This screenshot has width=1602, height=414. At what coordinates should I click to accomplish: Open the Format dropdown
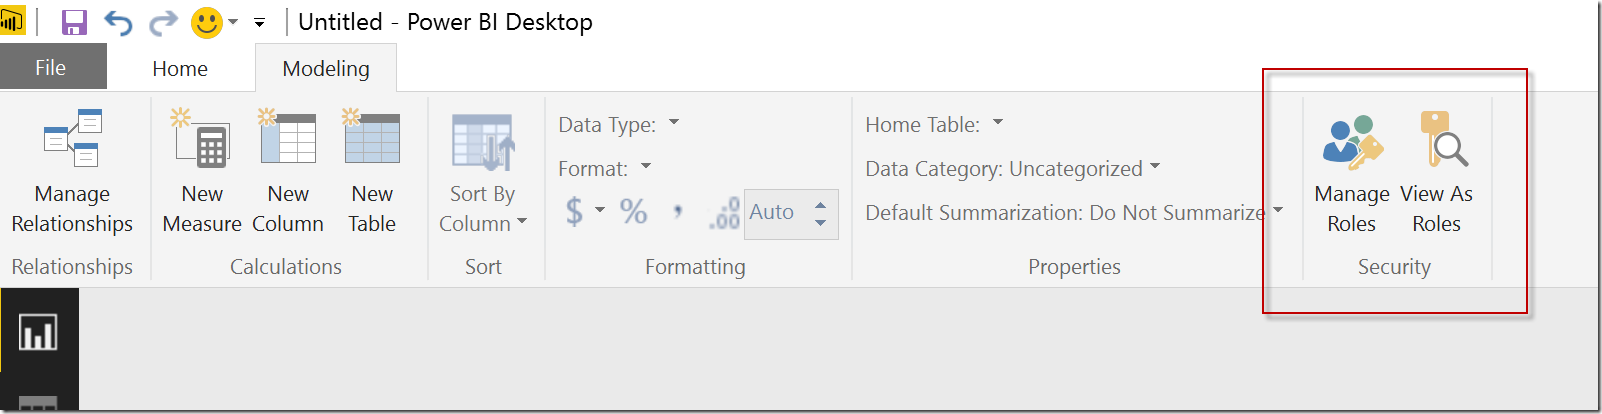tap(605, 169)
